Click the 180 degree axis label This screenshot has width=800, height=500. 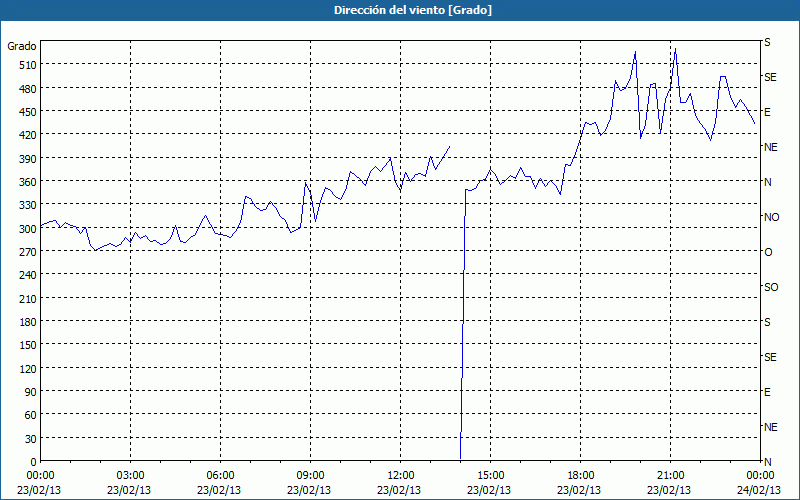pos(29,322)
